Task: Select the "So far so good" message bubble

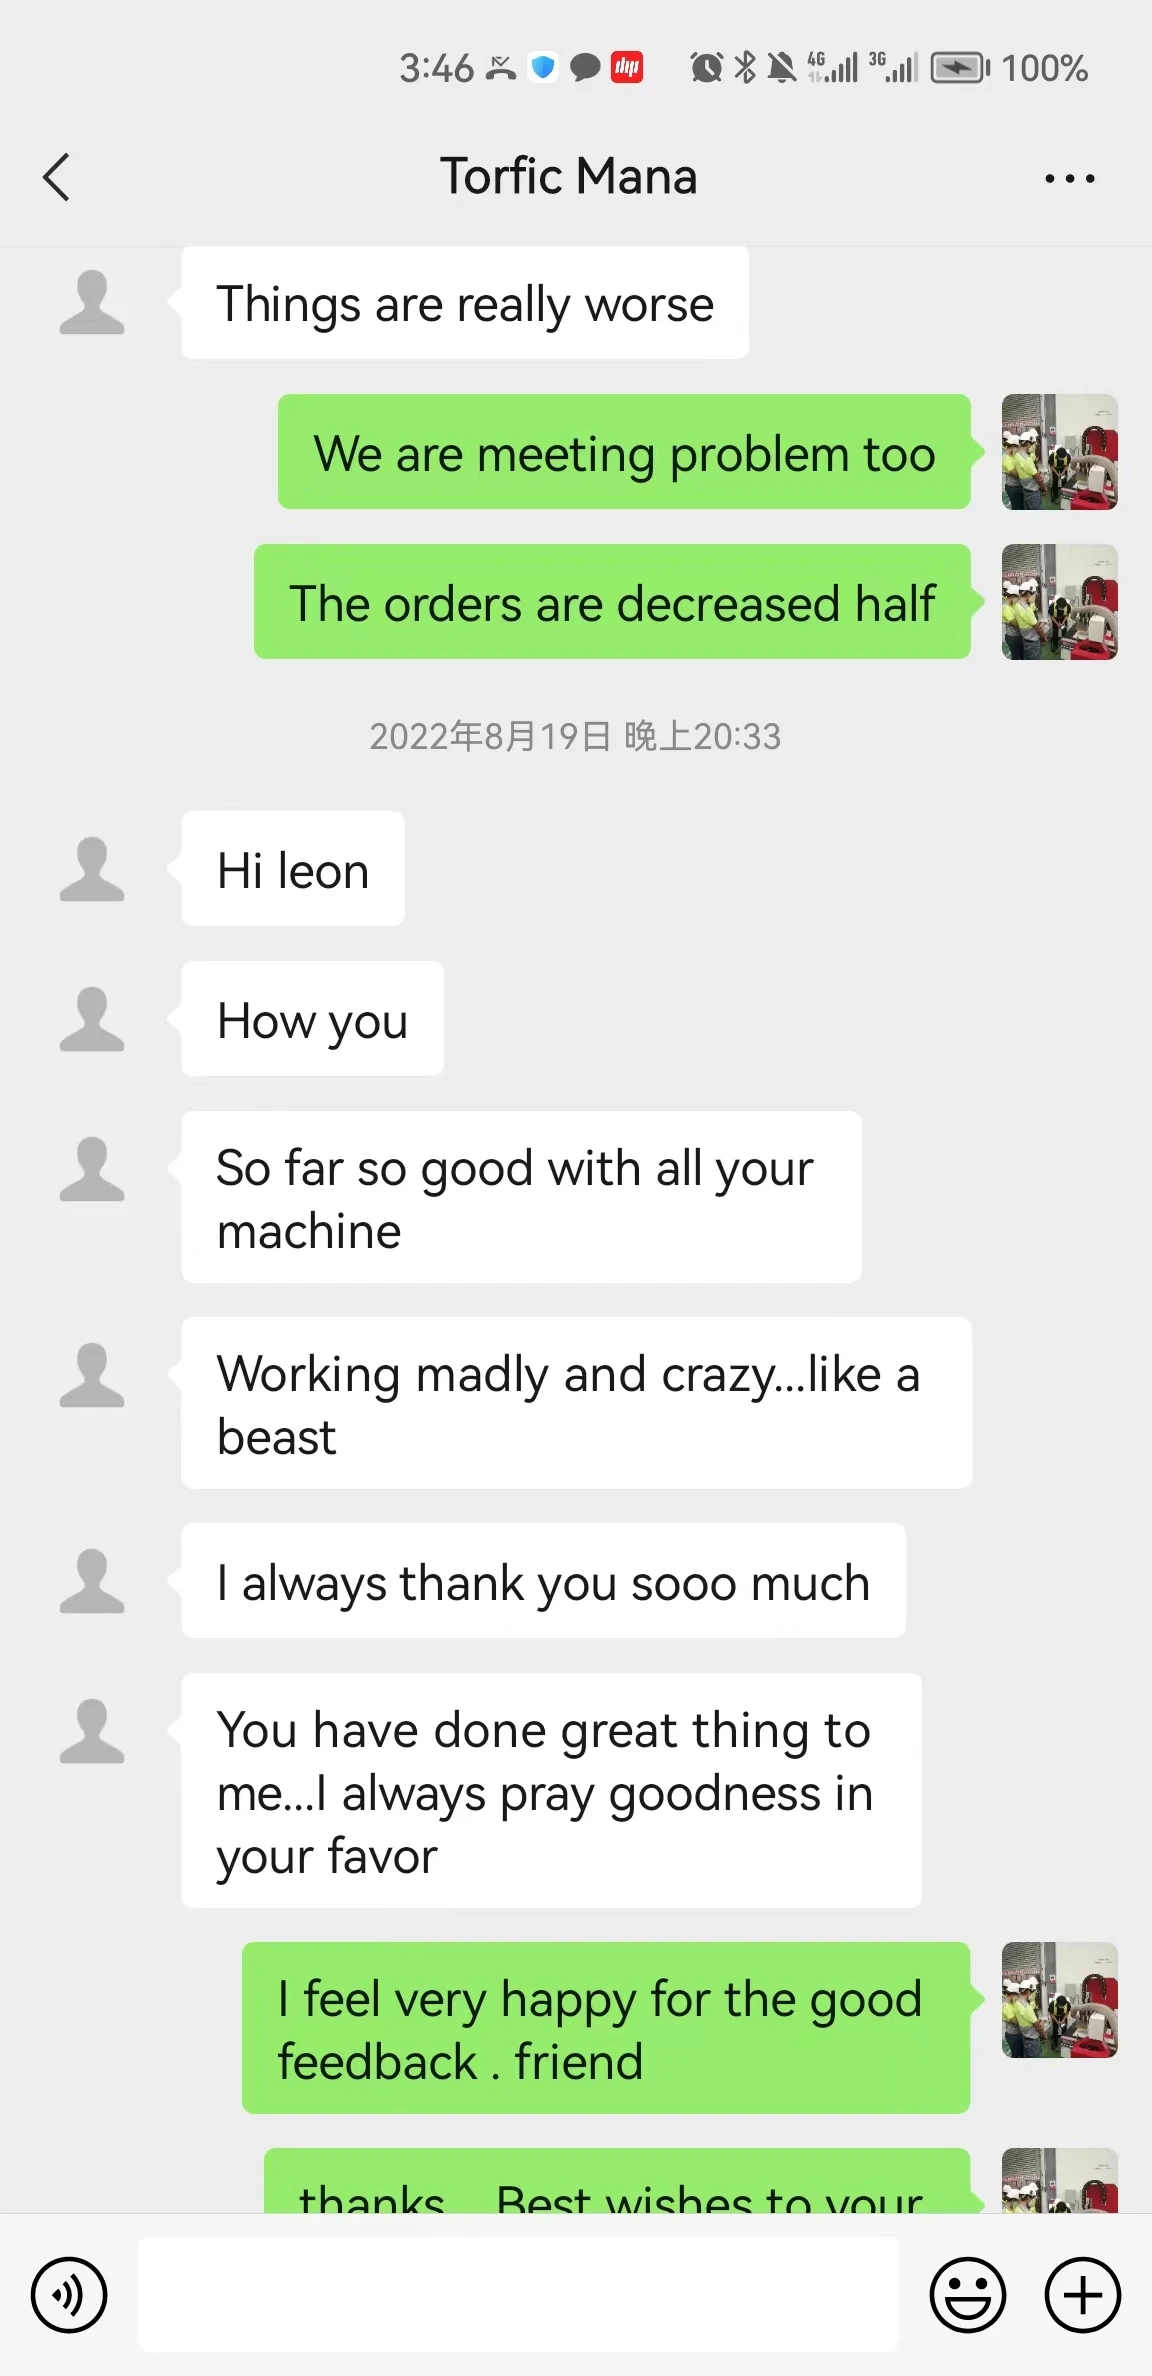Action: (x=521, y=1197)
